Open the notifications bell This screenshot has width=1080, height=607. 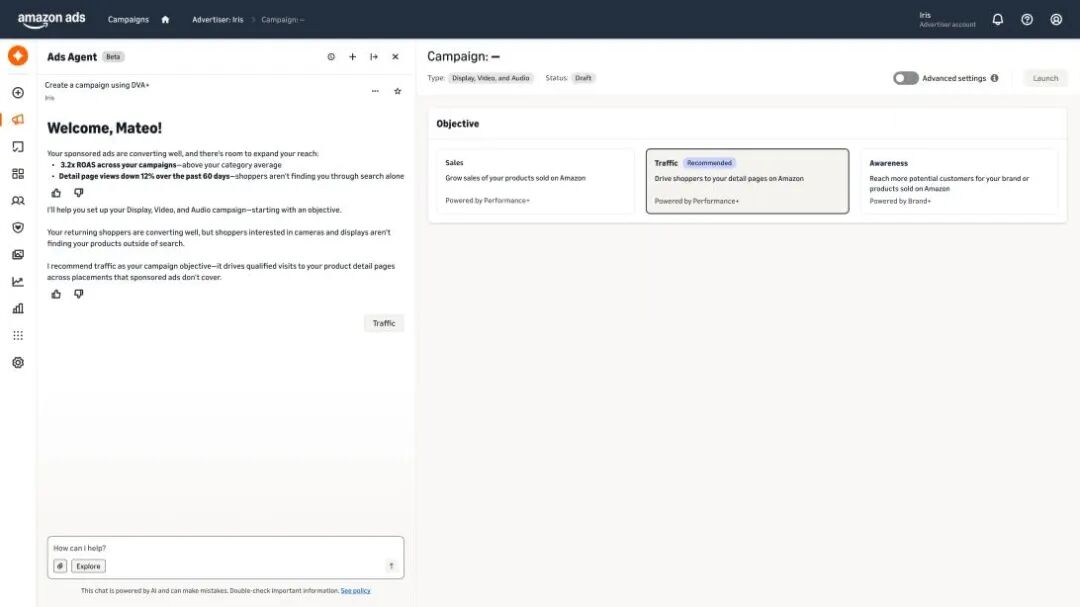coord(997,19)
